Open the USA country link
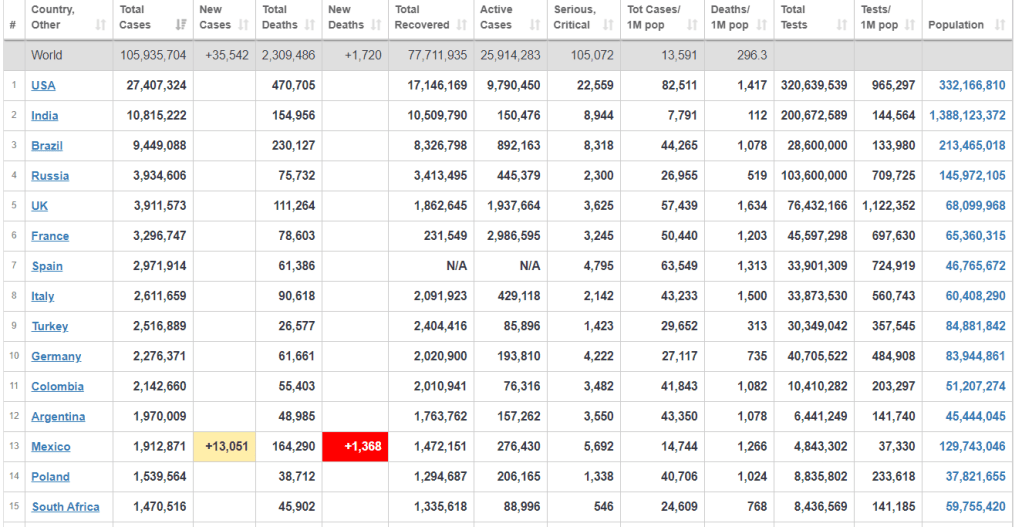This screenshot has width=1022, height=527. pyautogui.click(x=43, y=86)
